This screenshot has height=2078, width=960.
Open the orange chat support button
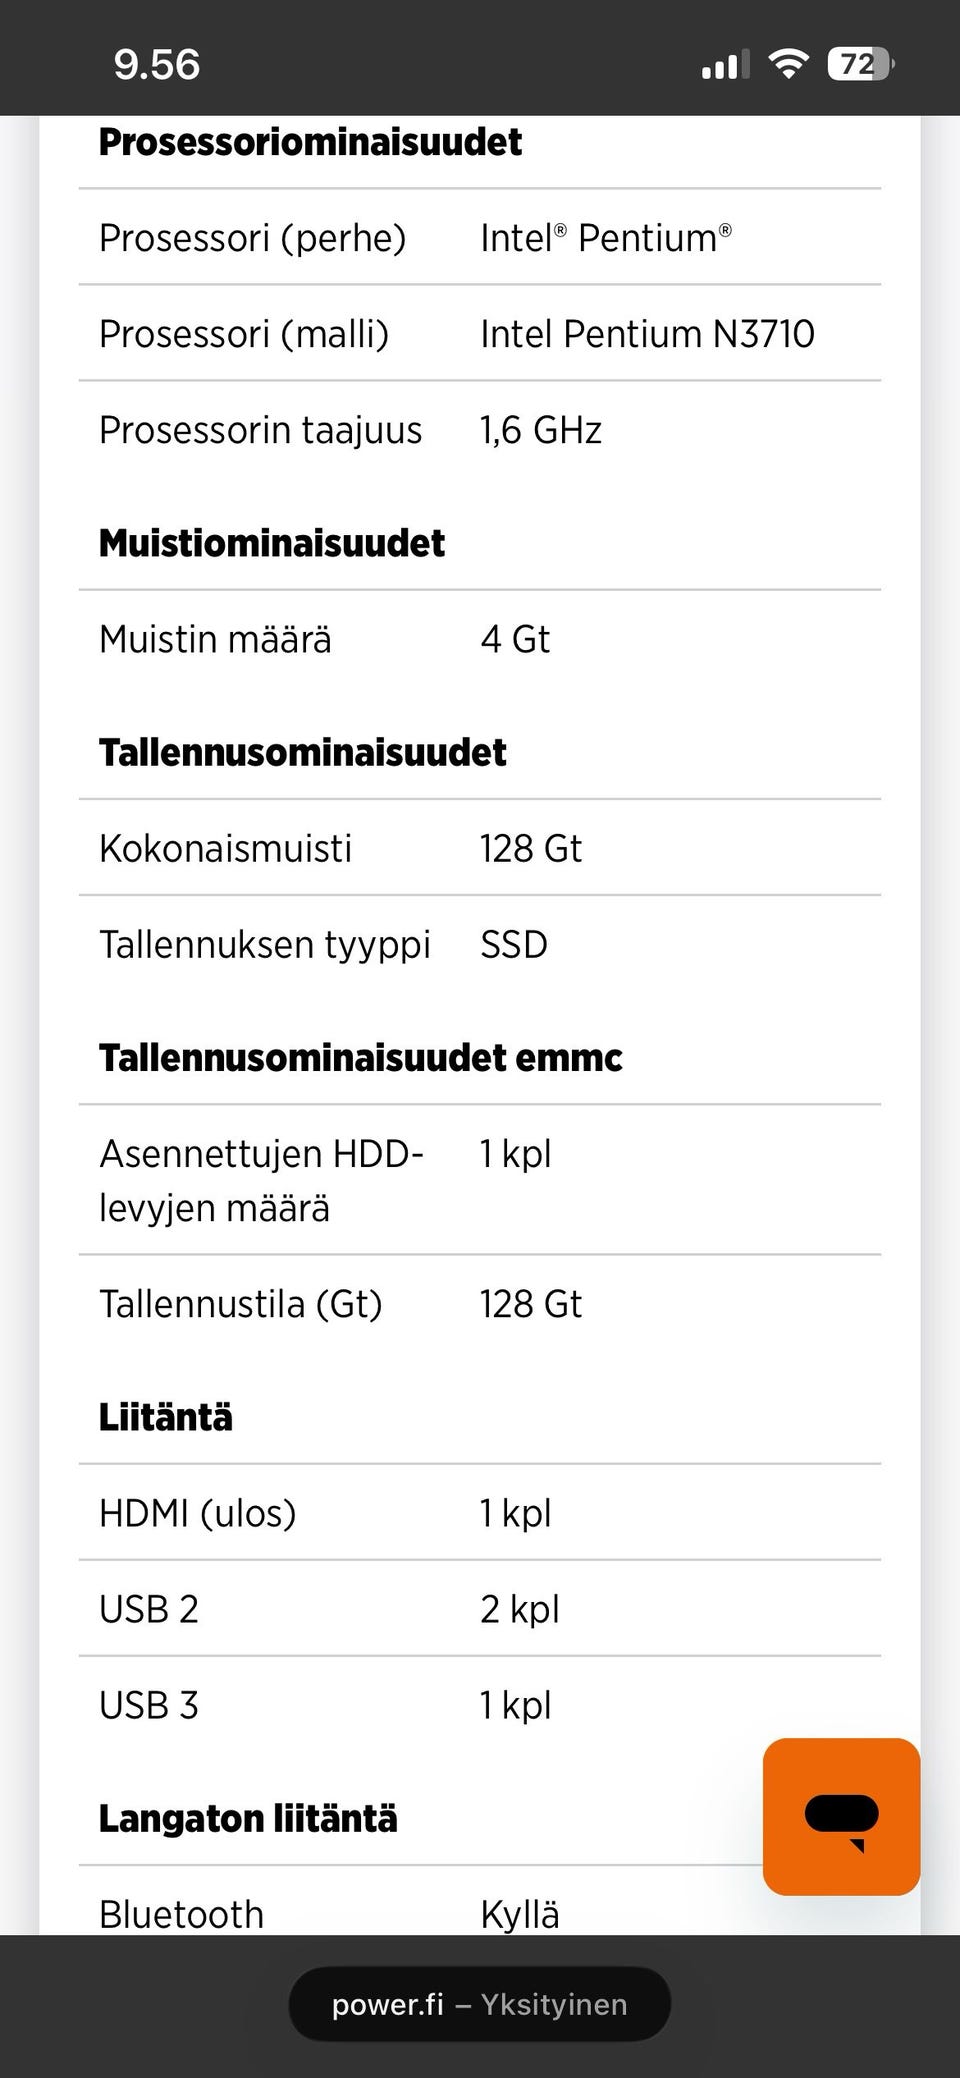(x=841, y=1816)
